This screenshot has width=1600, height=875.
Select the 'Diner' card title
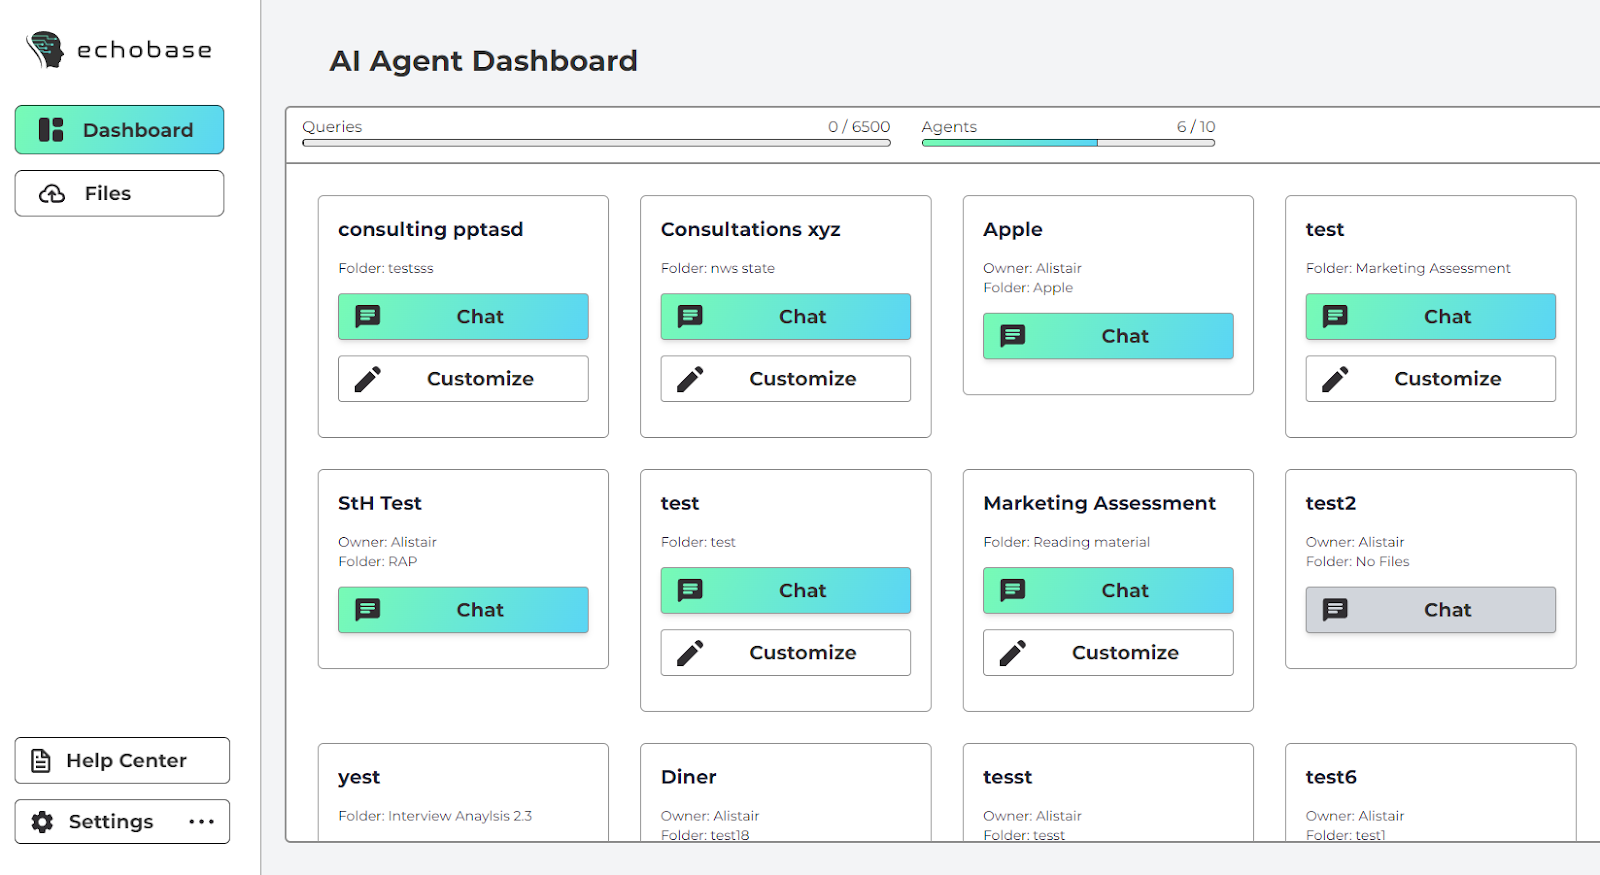tap(688, 777)
